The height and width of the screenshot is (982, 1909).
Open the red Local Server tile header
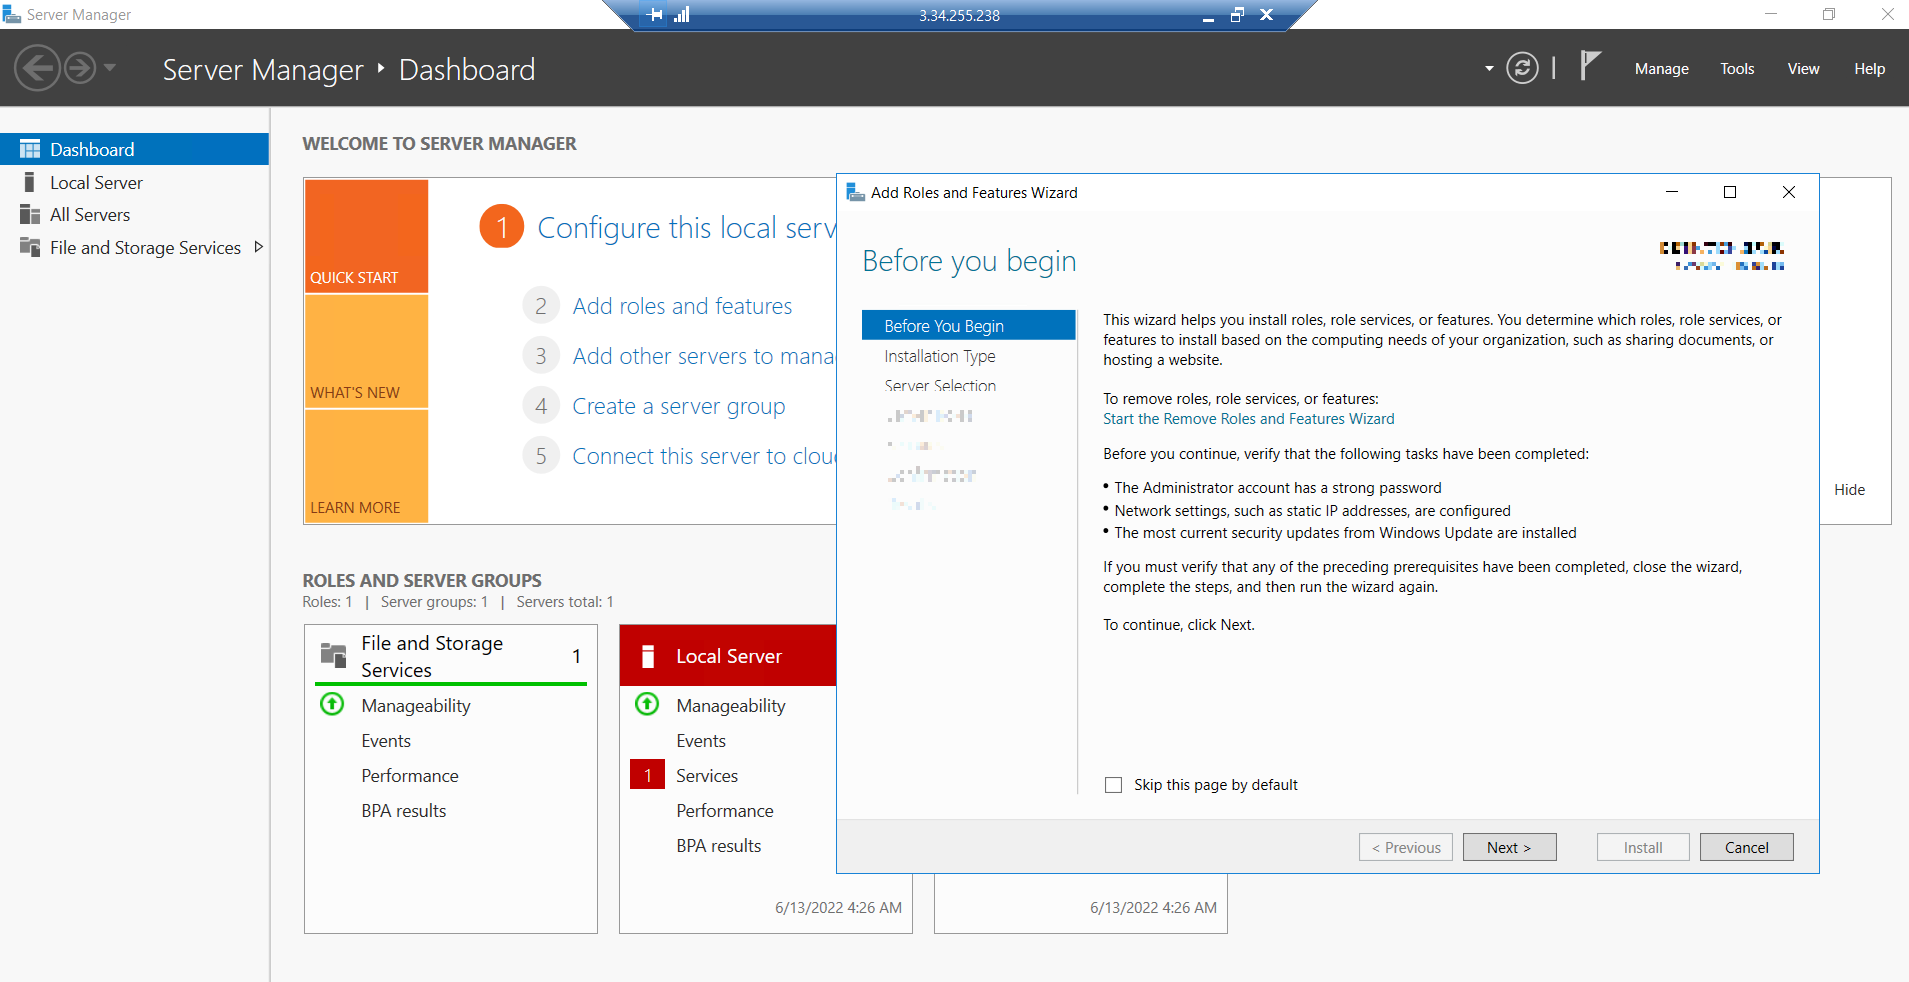[728, 656]
